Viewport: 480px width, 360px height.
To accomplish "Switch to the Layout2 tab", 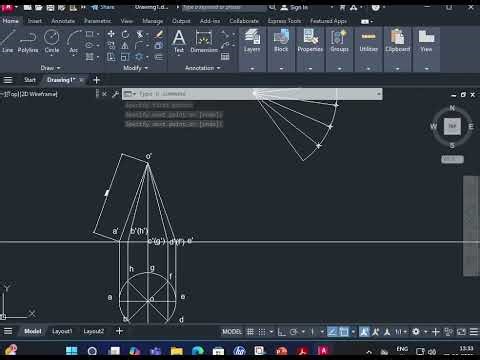I will tap(94, 331).
